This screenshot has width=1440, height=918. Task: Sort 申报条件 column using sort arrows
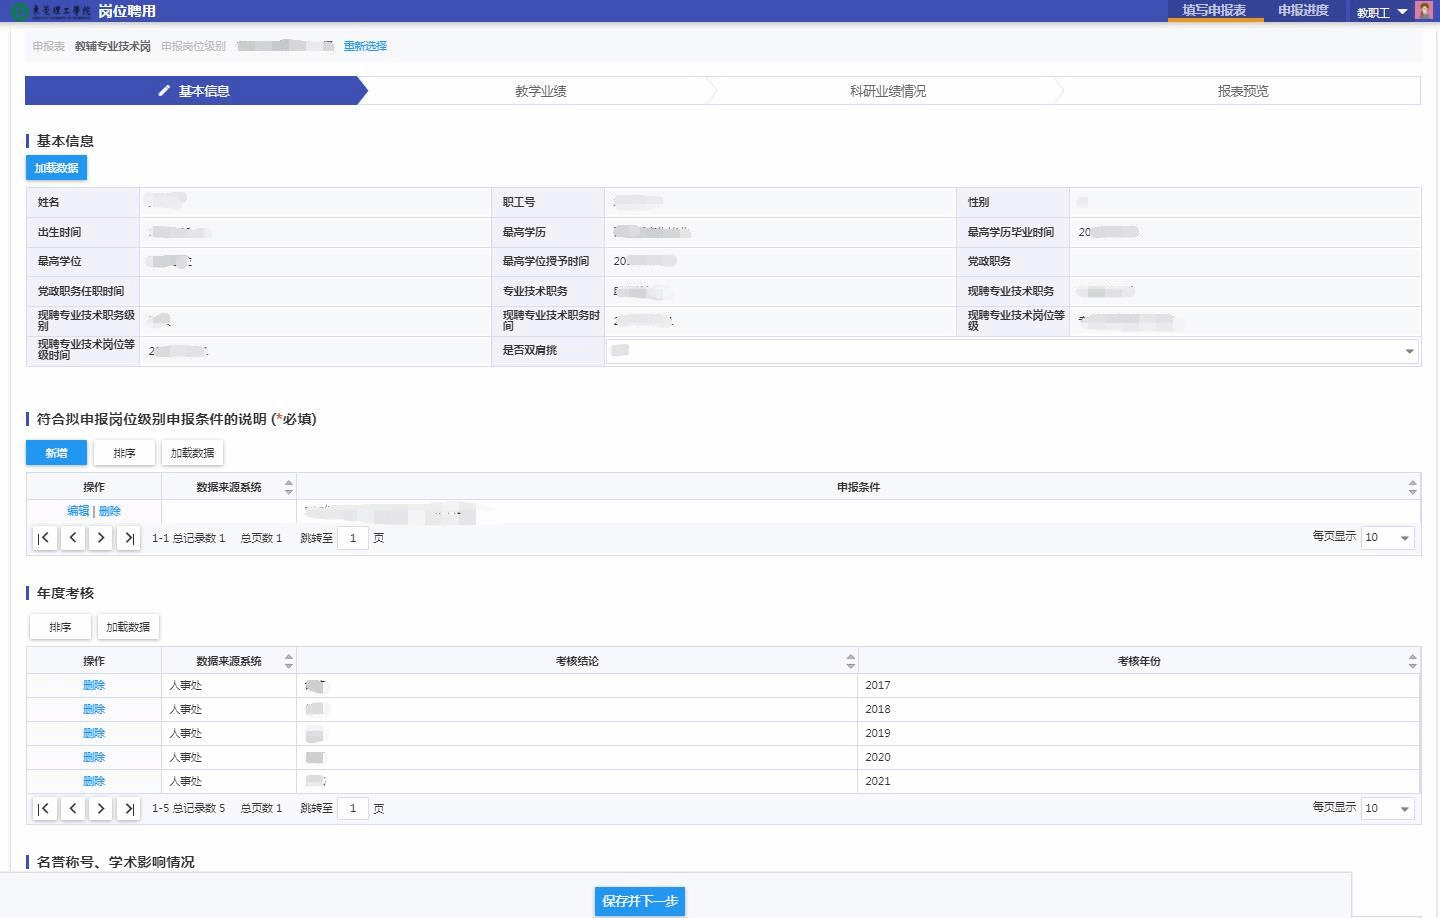pyautogui.click(x=1412, y=487)
